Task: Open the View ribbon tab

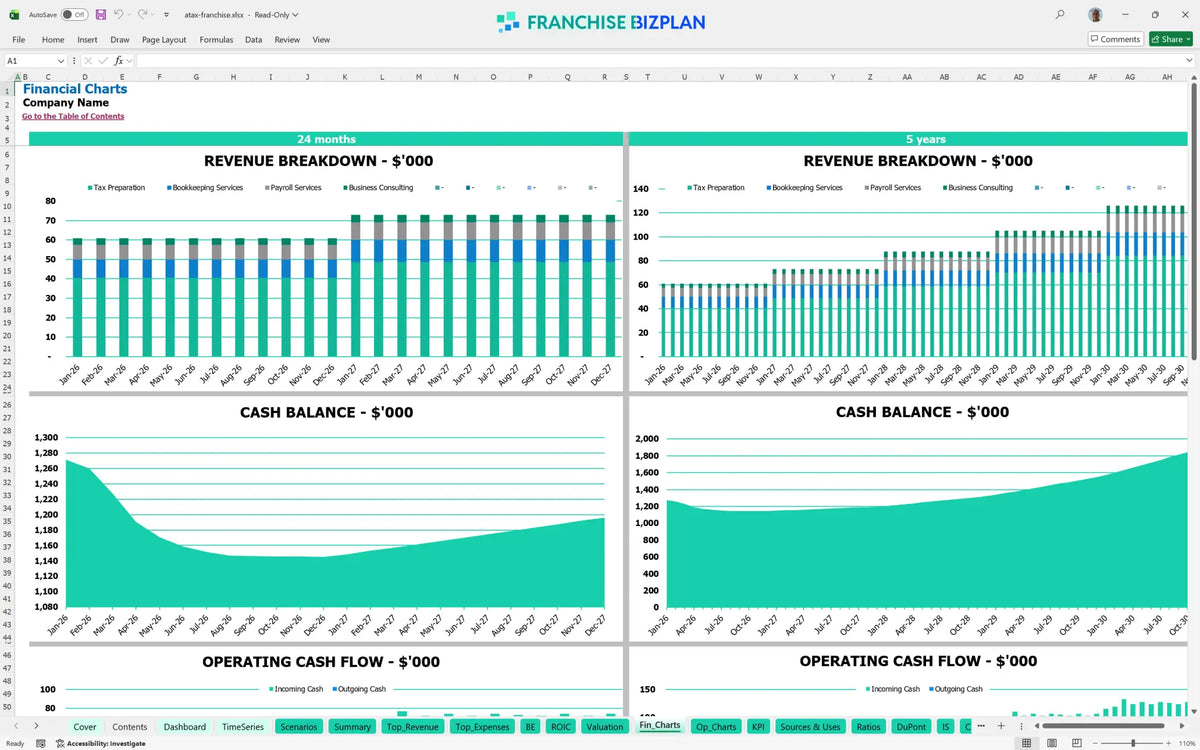Action: (321, 40)
